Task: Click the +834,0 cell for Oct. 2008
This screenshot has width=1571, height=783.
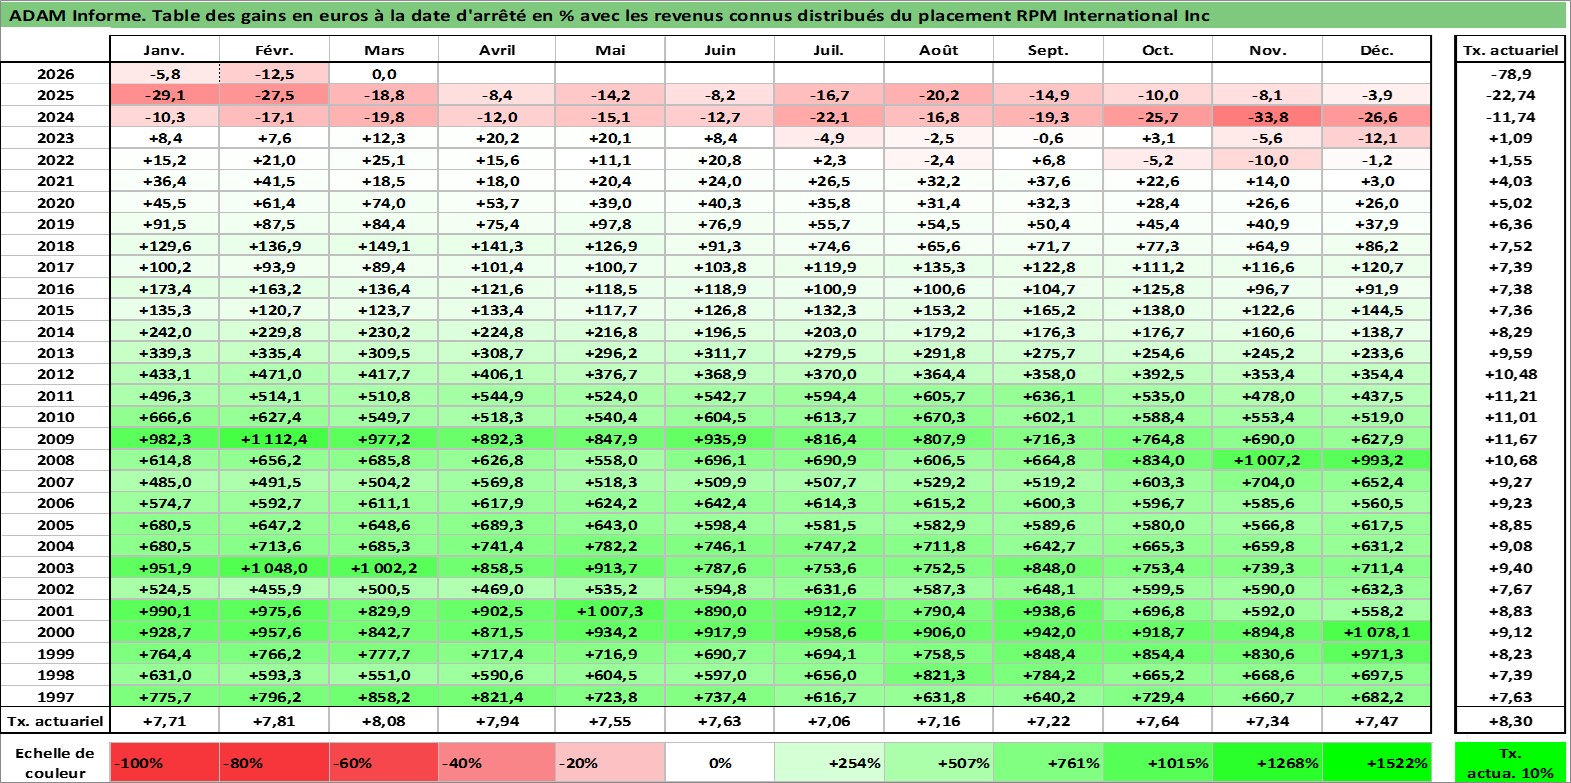Action: tap(1157, 460)
